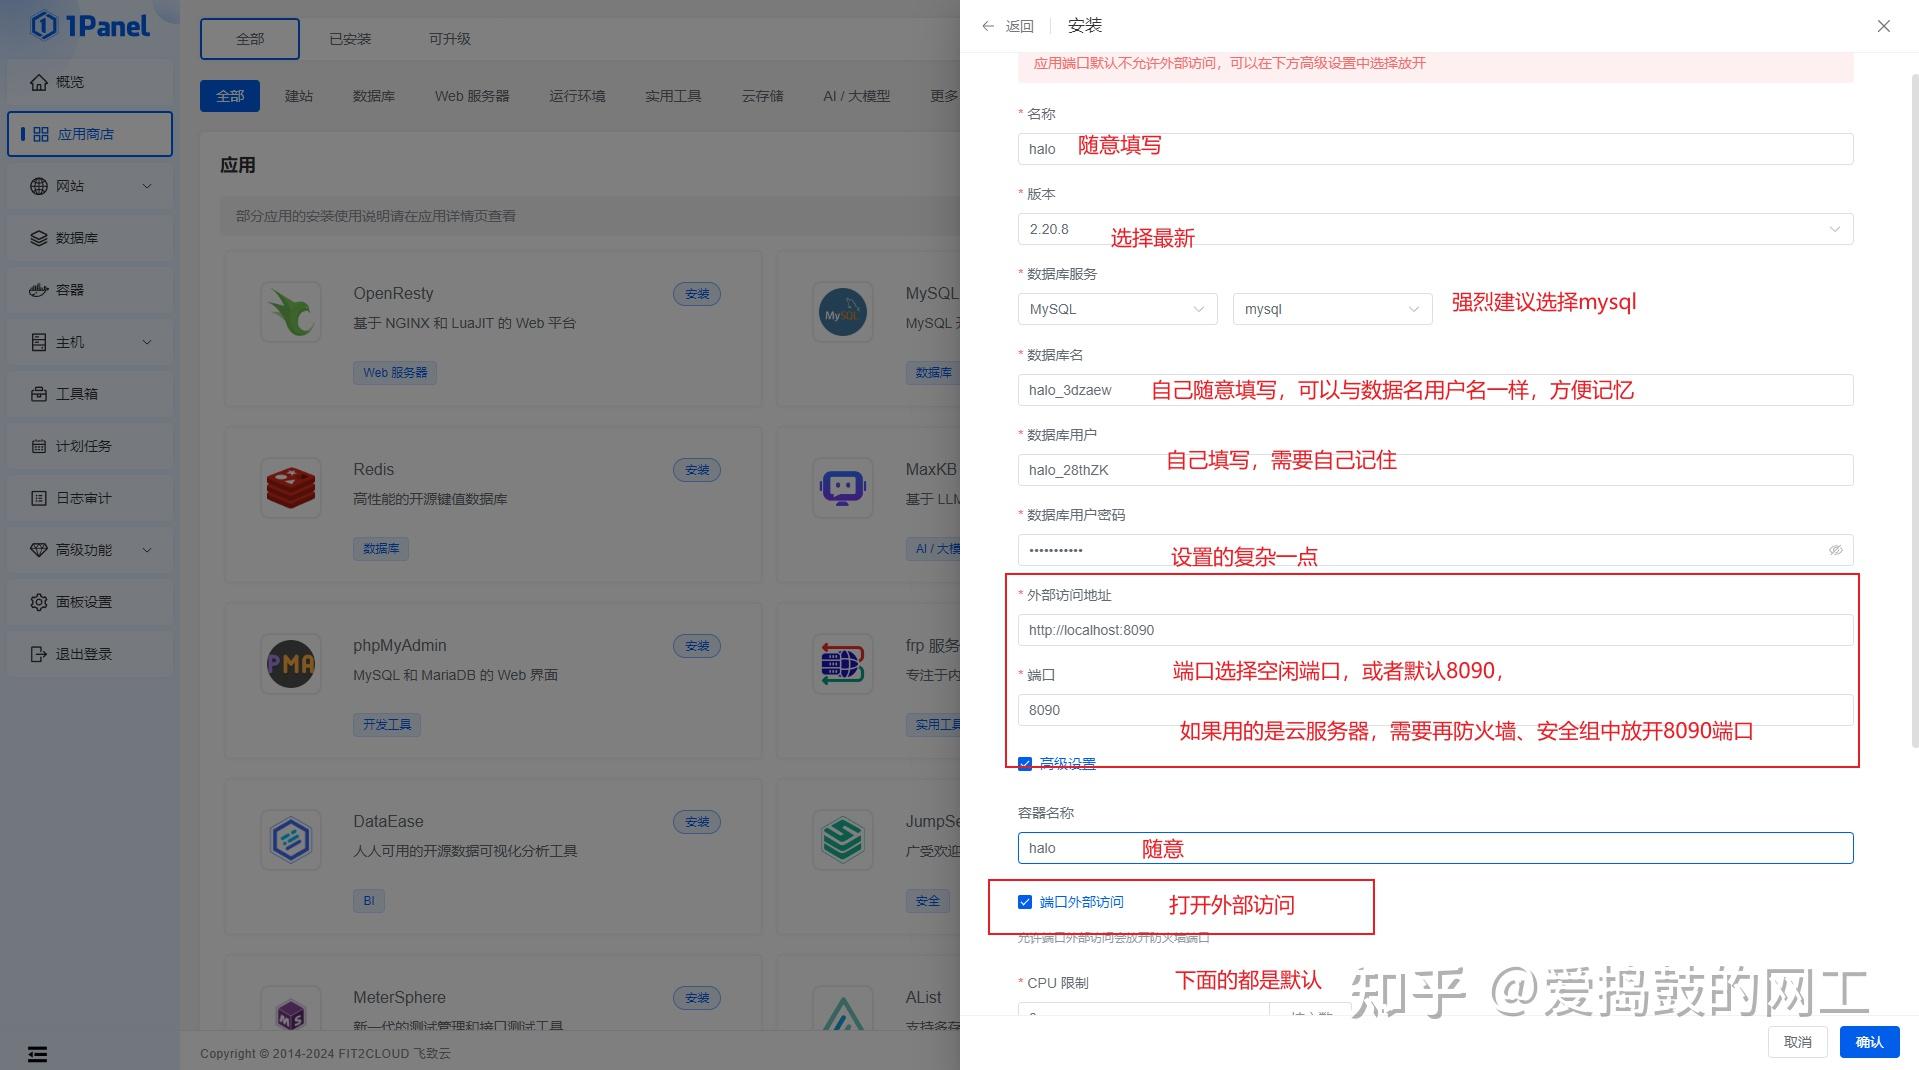Image resolution: width=1919 pixels, height=1070 pixels.
Task: Click 安装 button for OpenResty
Action: coord(697,294)
